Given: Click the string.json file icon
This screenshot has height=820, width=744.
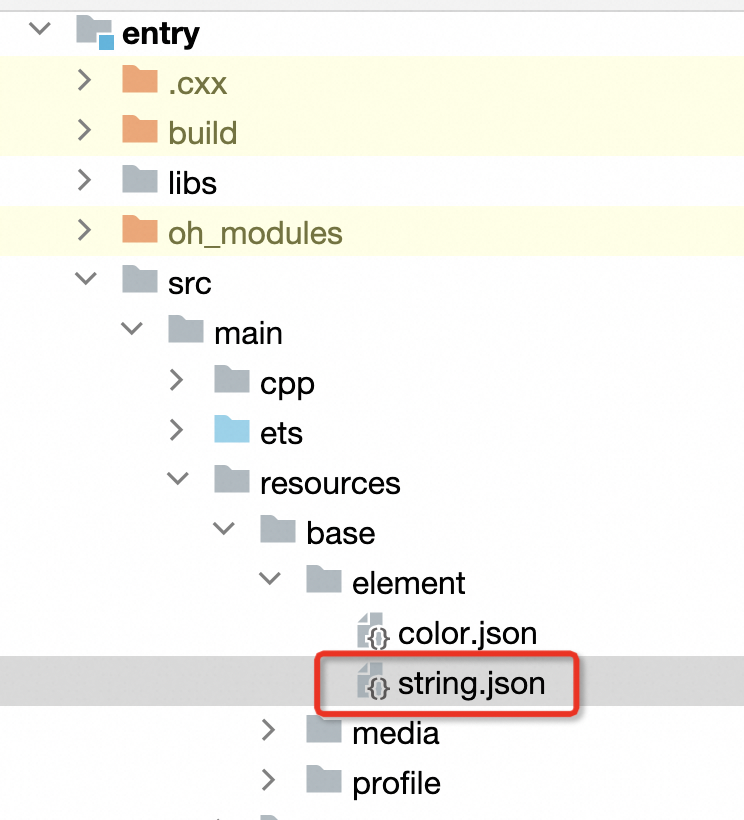Looking at the screenshot, I should 372,682.
